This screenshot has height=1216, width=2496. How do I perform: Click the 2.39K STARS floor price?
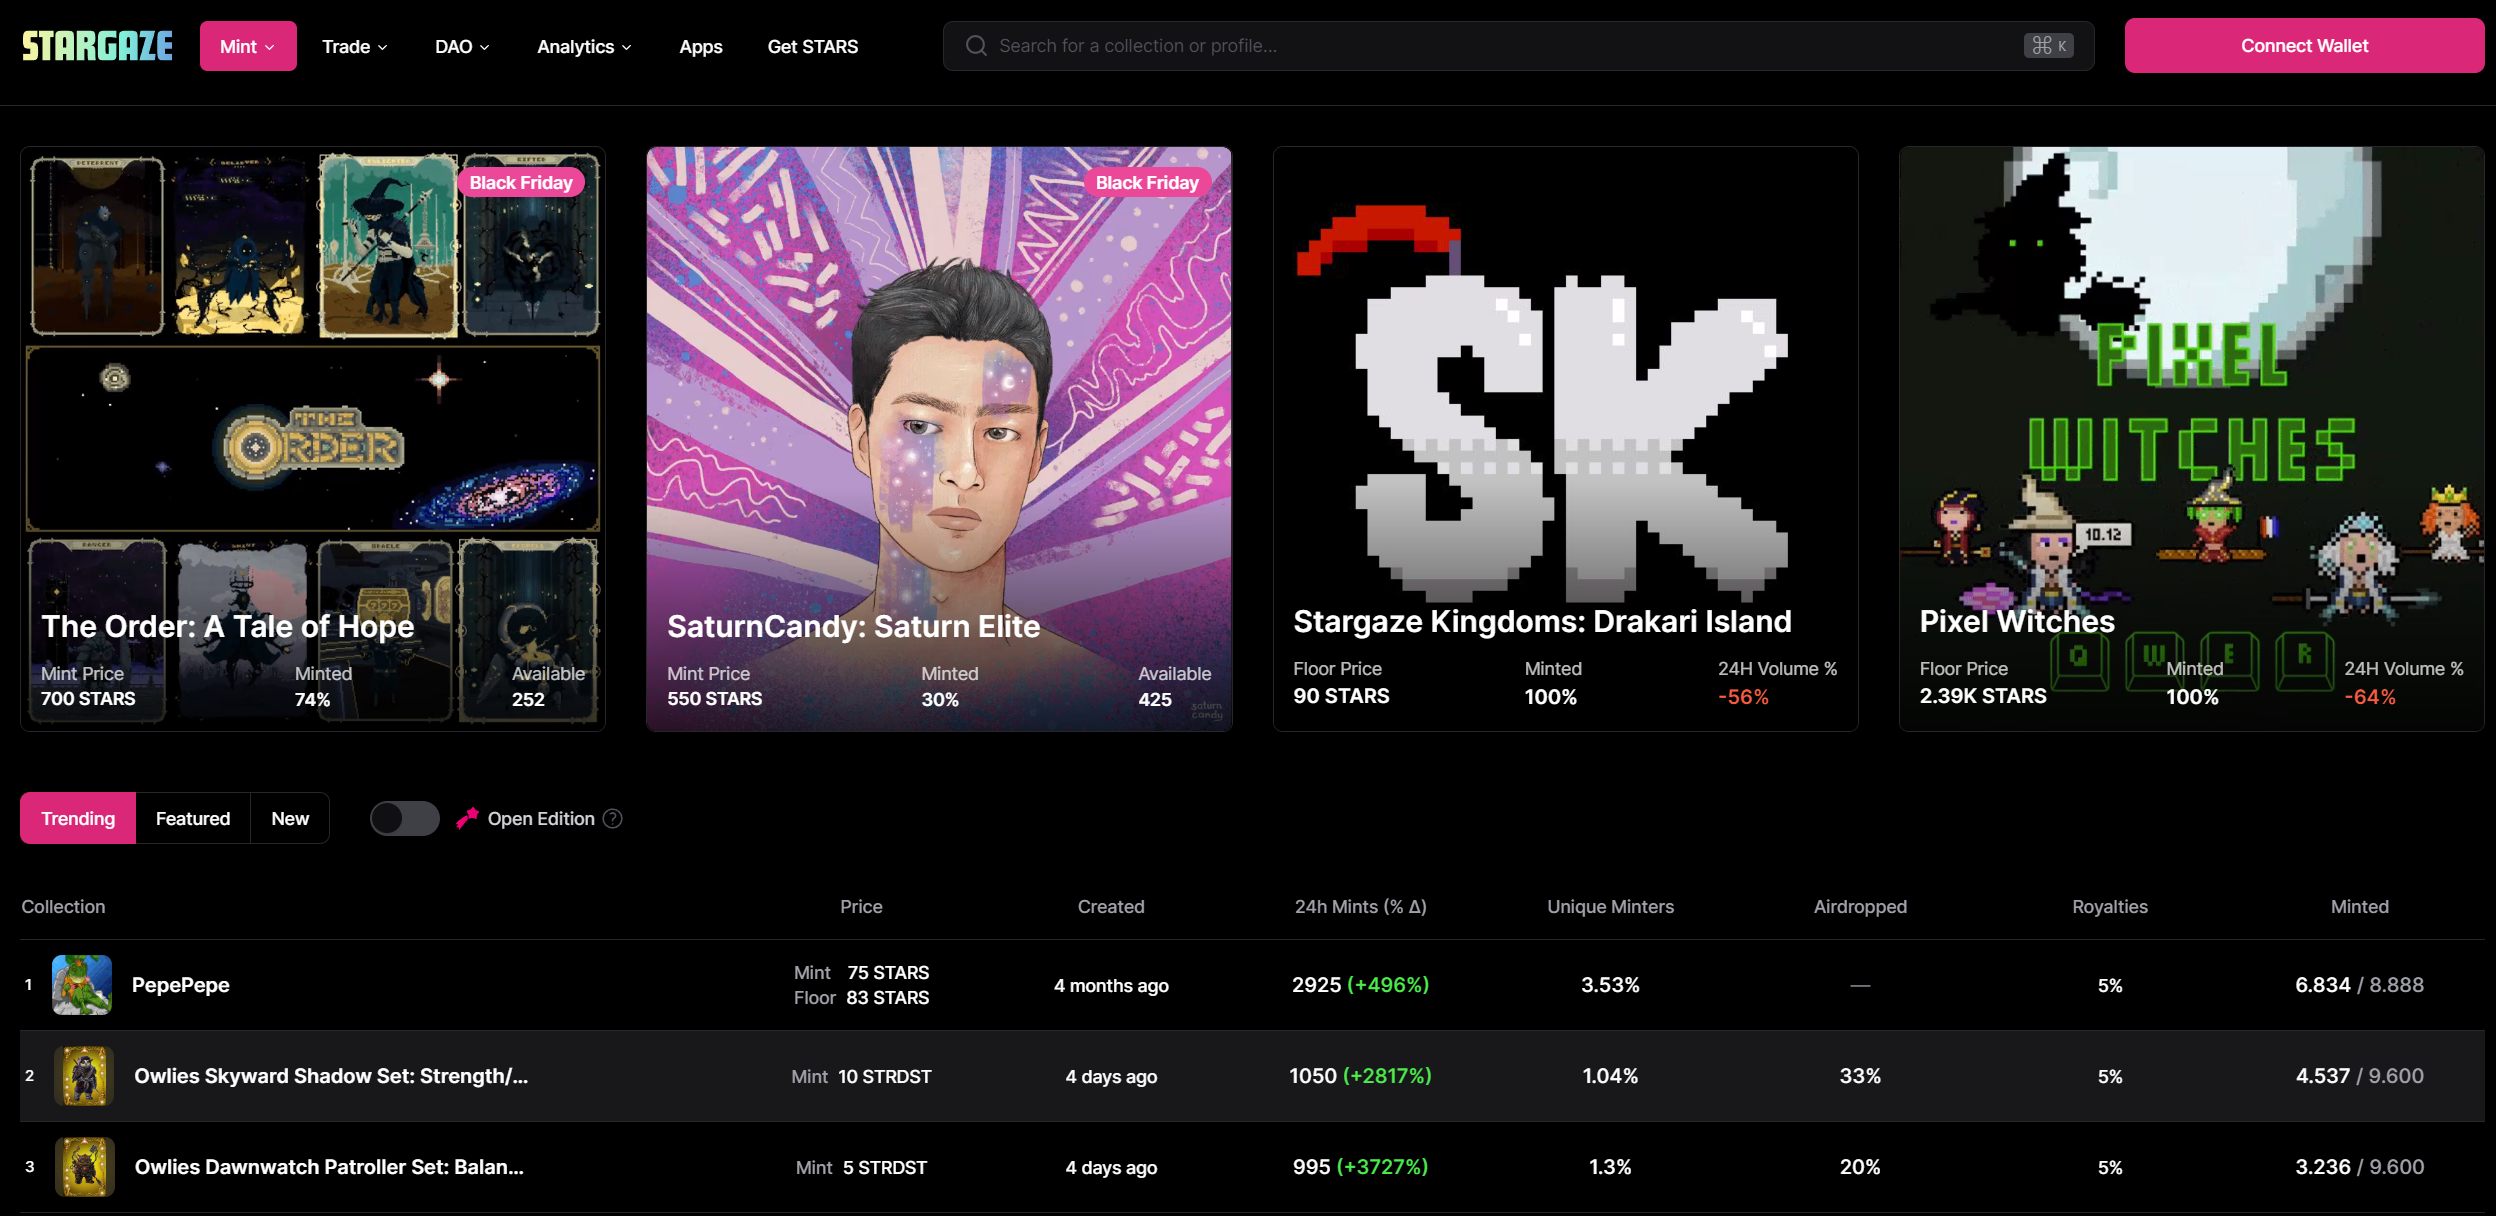(x=1983, y=696)
